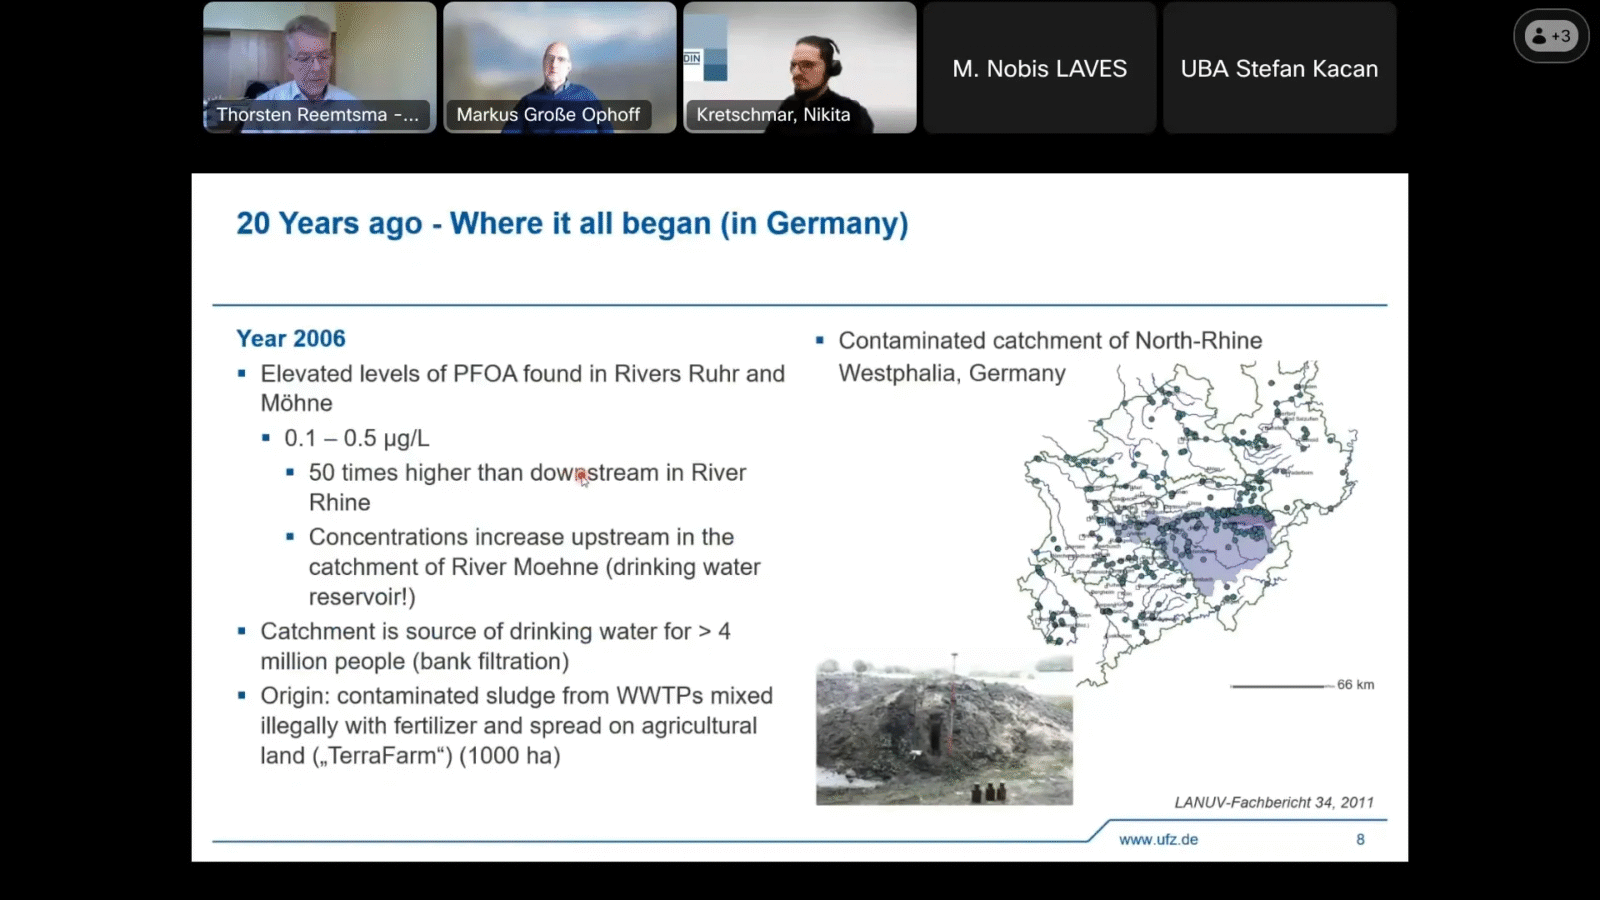The height and width of the screenshot is (900, 1600).
Task: Click the 'Kretschmar, Nikita' name label
Action: pyautogui.click(x=773, y=115)
